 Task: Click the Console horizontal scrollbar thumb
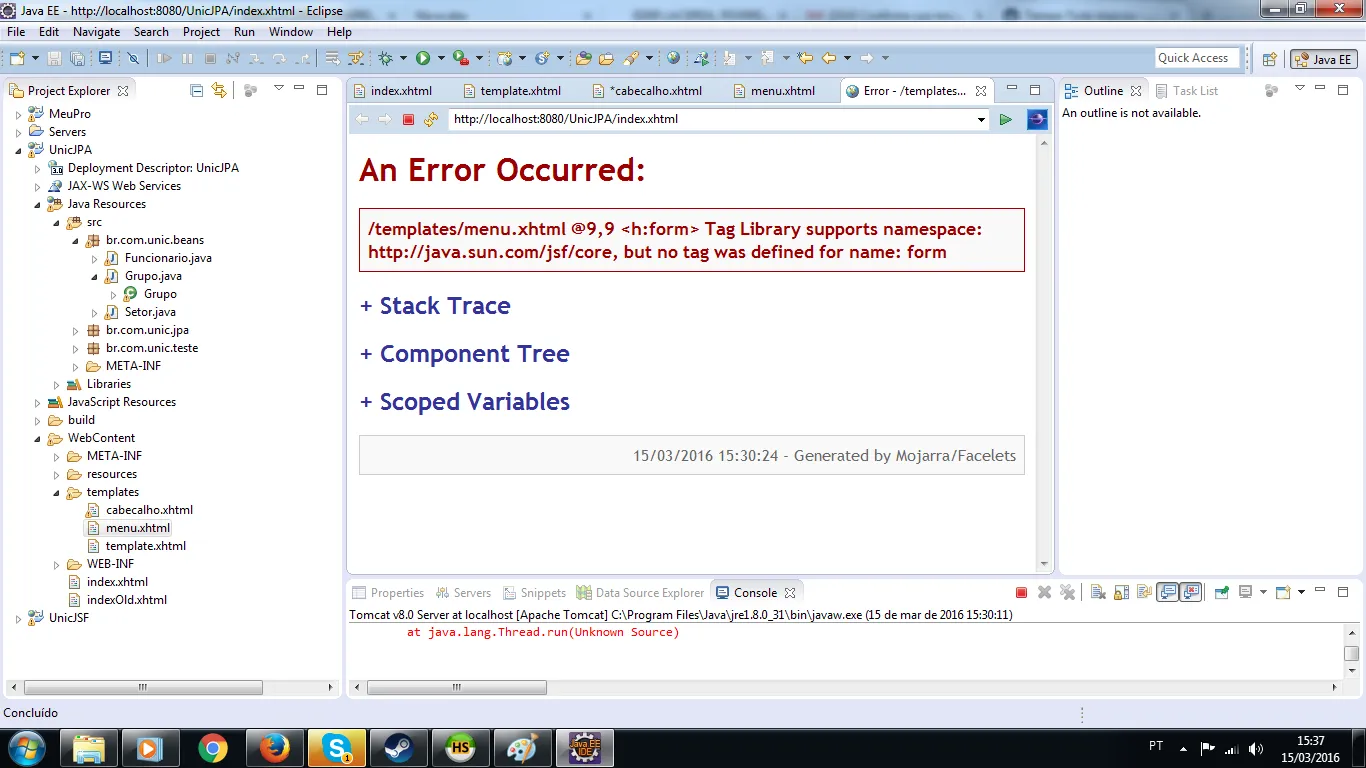click(x=457, y=688)
